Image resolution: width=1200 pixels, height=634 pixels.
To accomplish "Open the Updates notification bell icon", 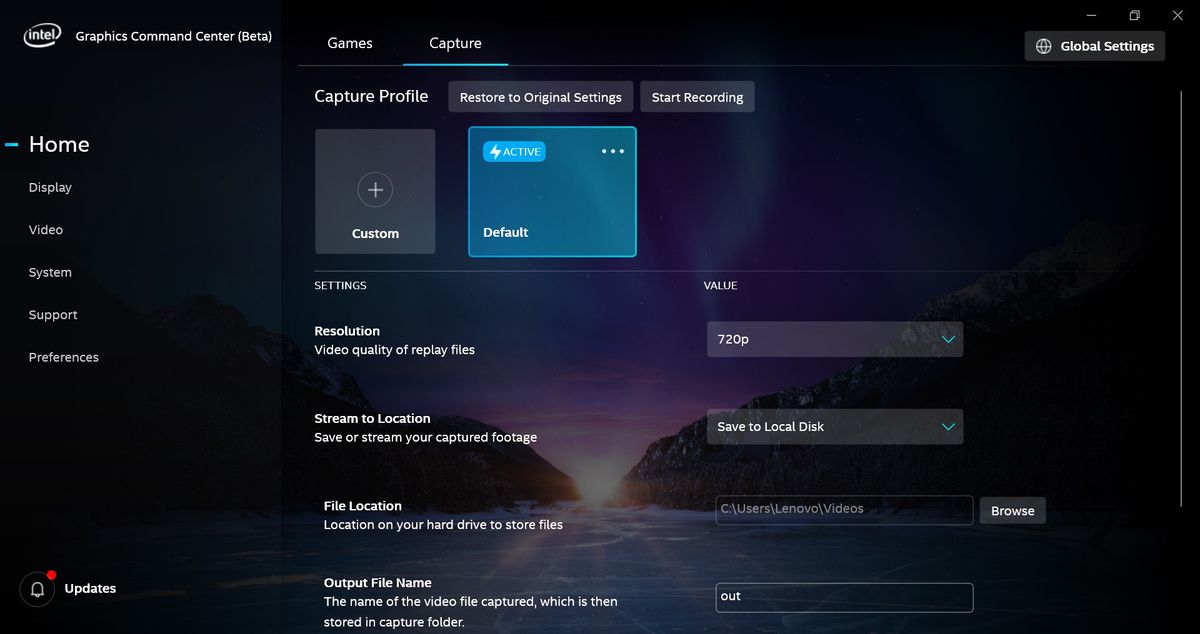I will (x=37, y=588).
